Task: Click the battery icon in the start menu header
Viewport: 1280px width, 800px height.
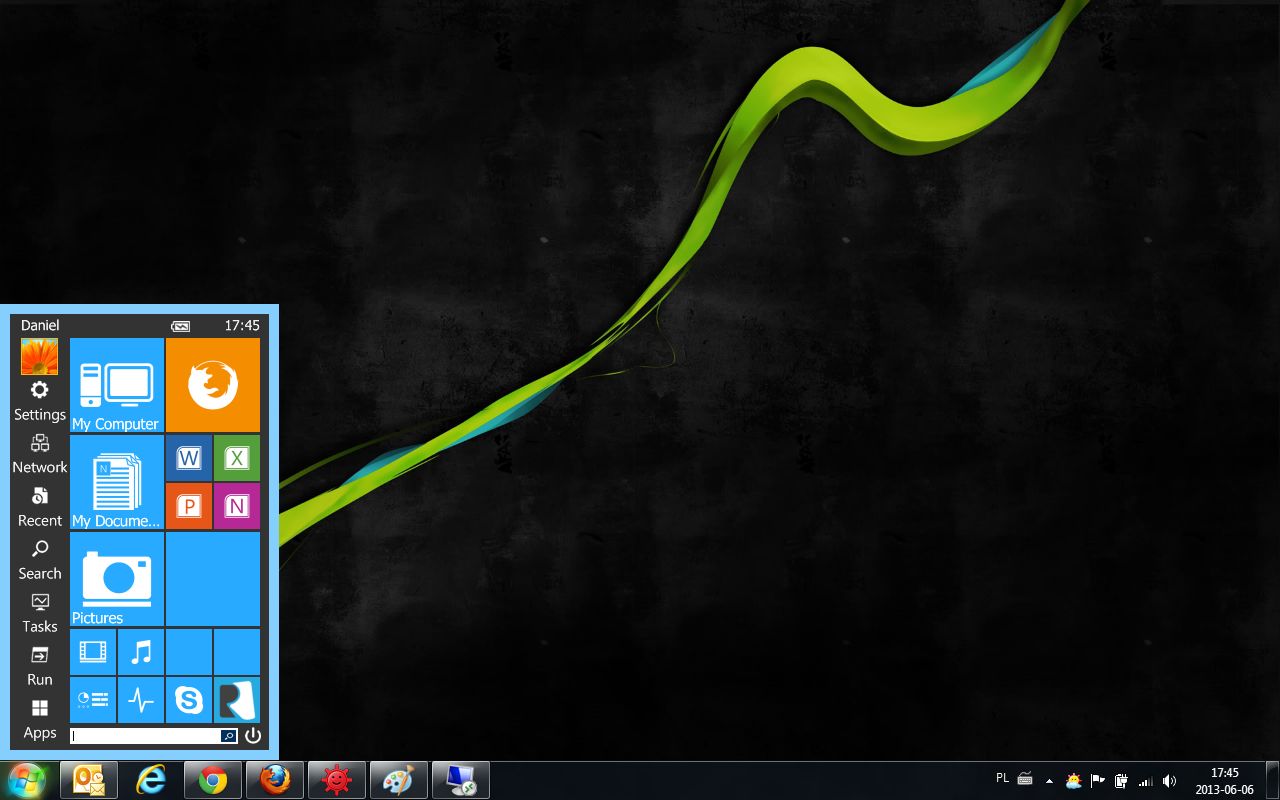Action: click(180, 326)
